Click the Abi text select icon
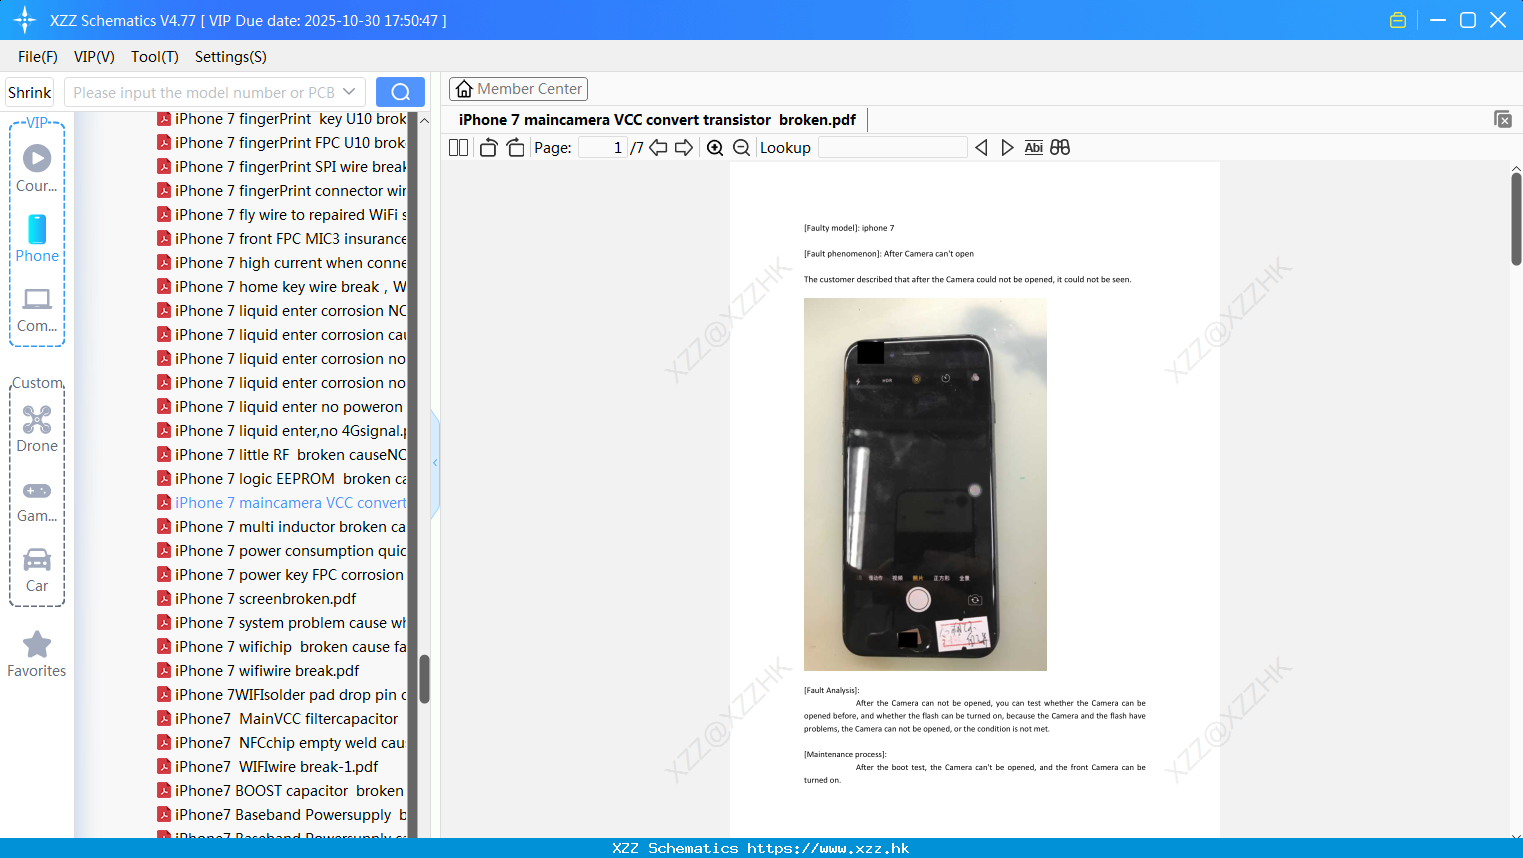This screenshot has height=858, width=1523. tap(1034, 148)
